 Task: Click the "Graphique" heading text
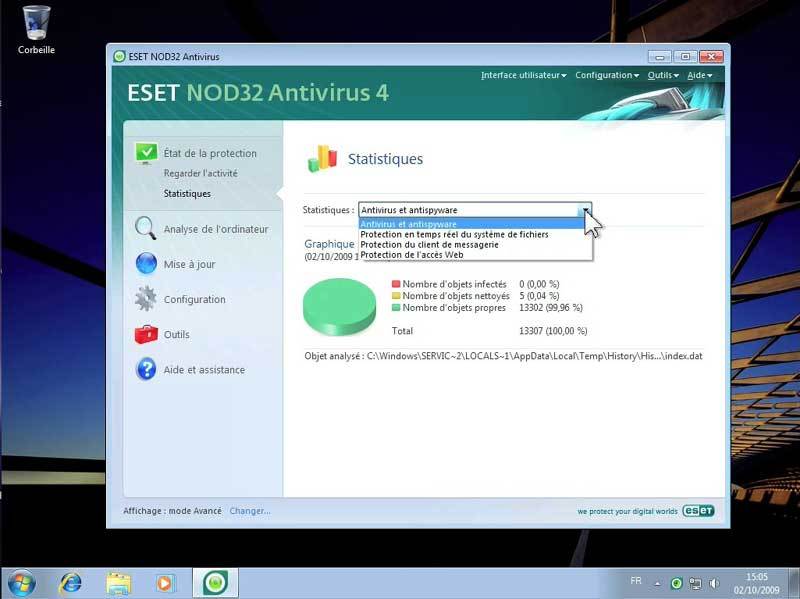point(329,244)
